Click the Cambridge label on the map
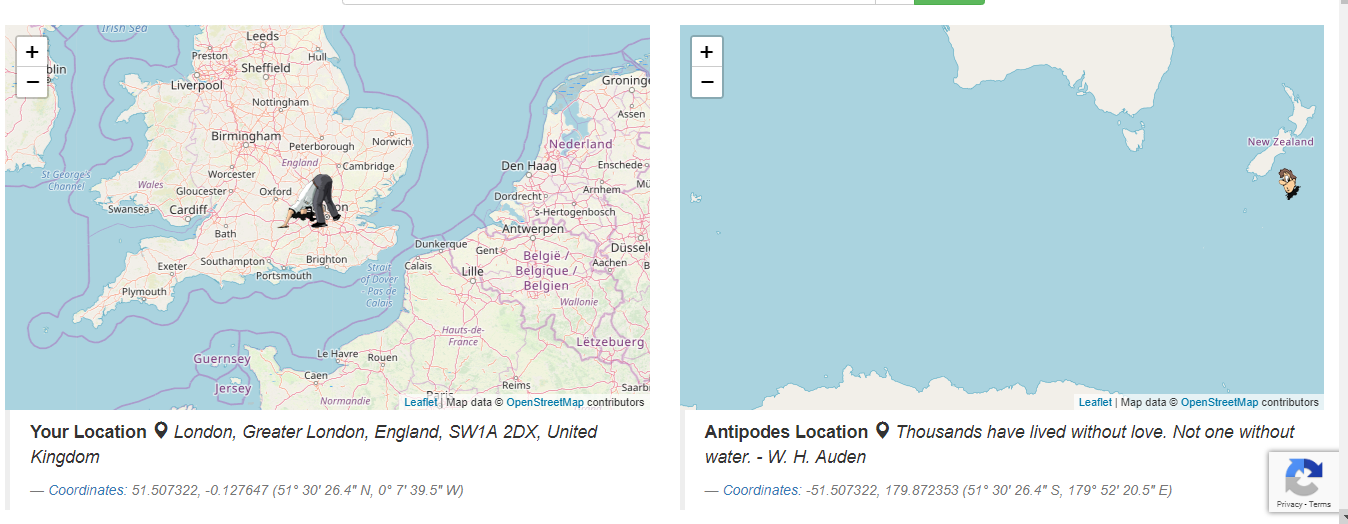This screenshot has height=524, width=1348. pos(369,166)
